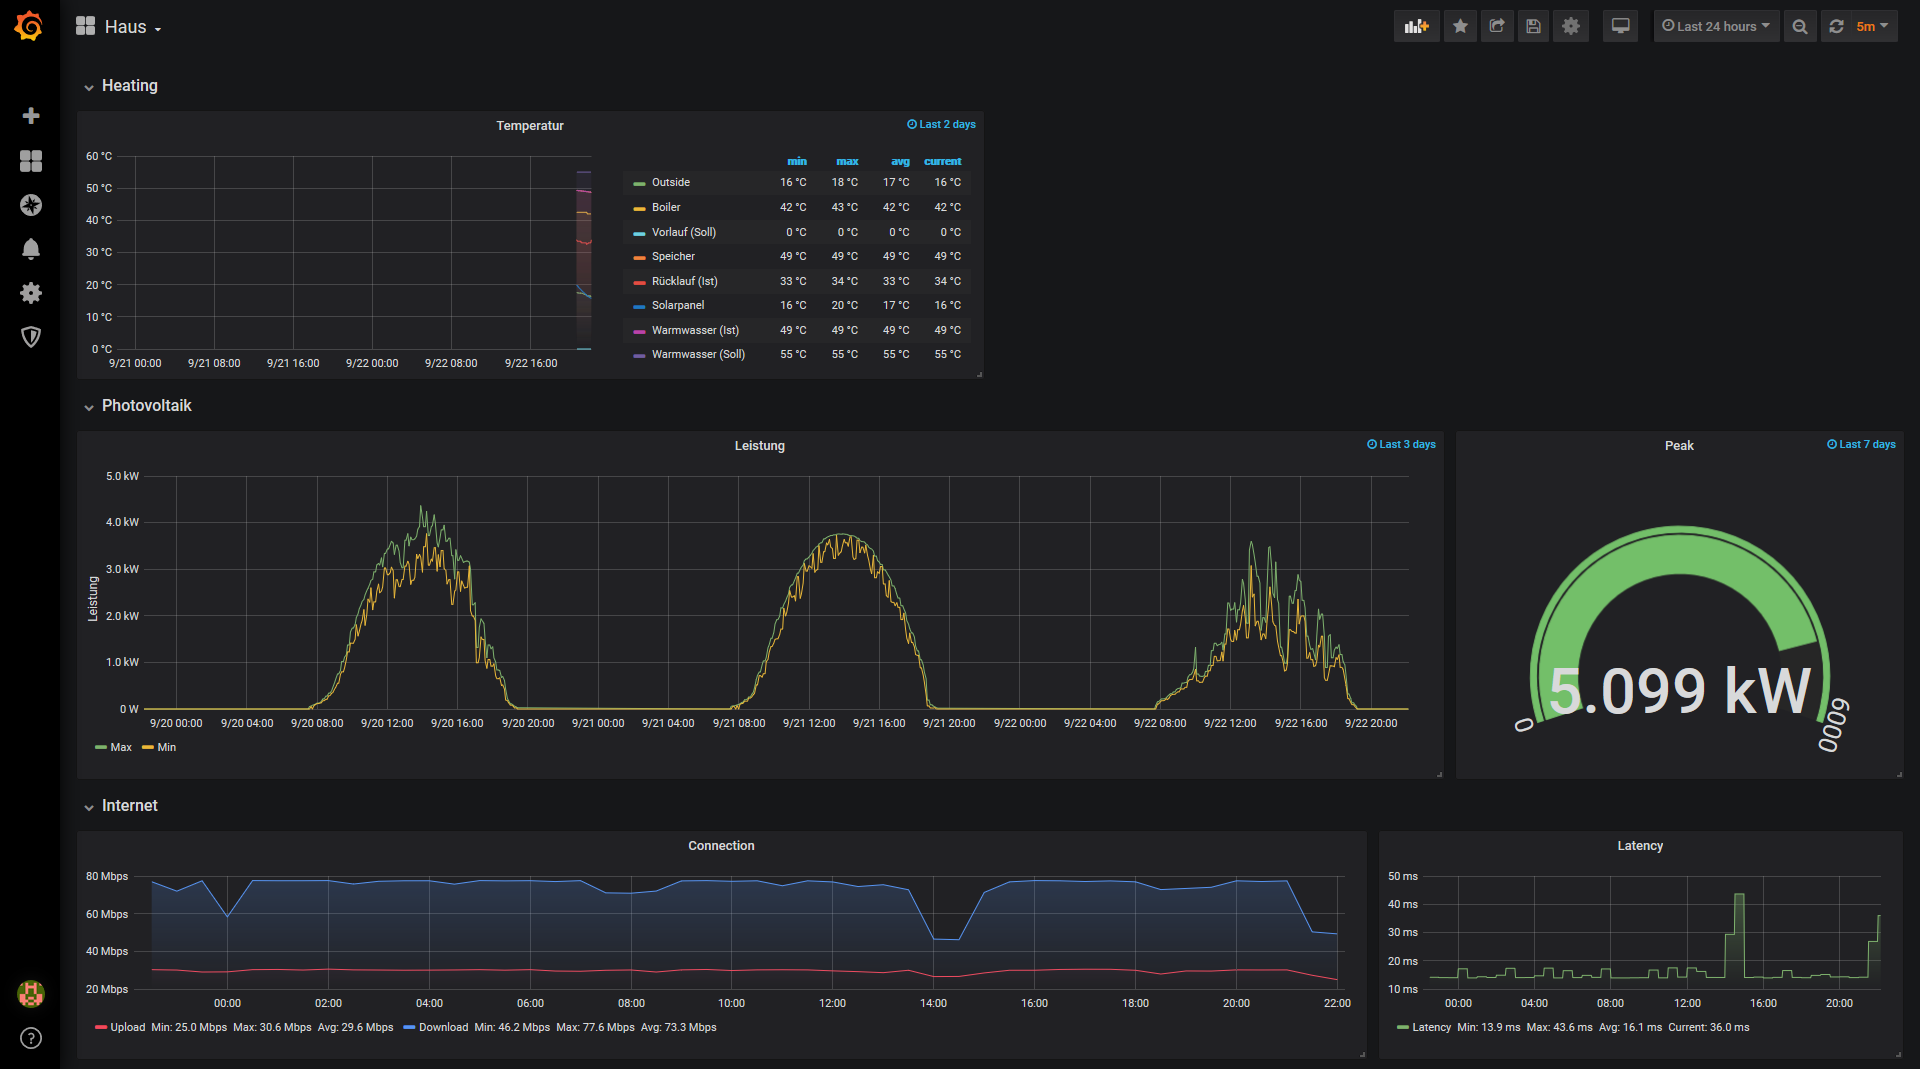Viewport: 1920px width, 1069px height.
Task: Mark the Haus dashboard as favorite
Action: [1460, 26]
